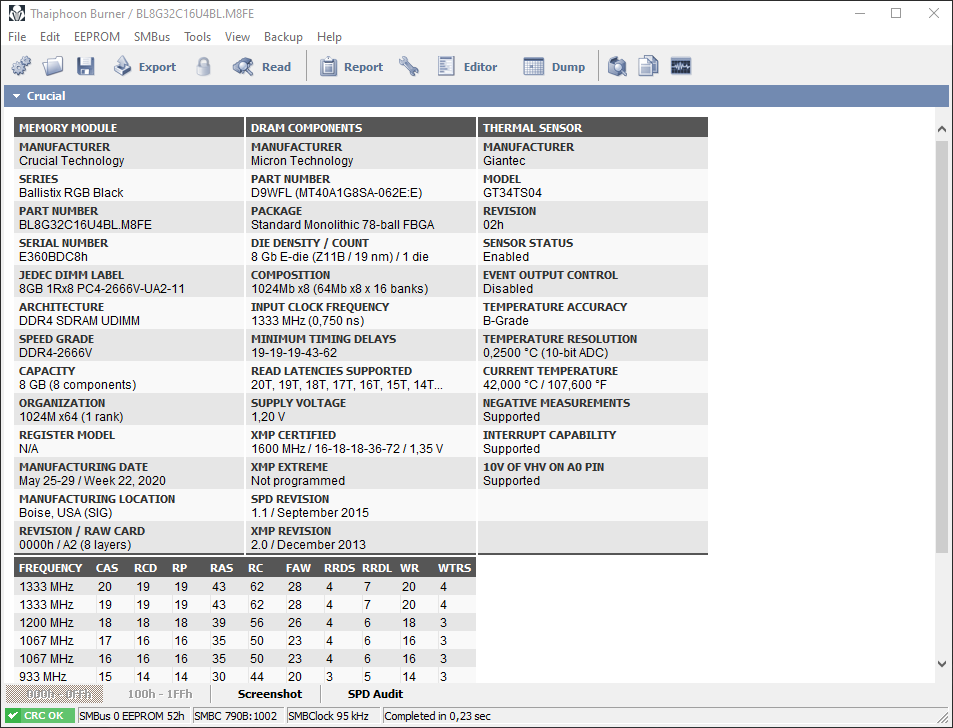953x728 pixels.
Task: Click the wrench tools icon
Action: (x=408, y=66)
